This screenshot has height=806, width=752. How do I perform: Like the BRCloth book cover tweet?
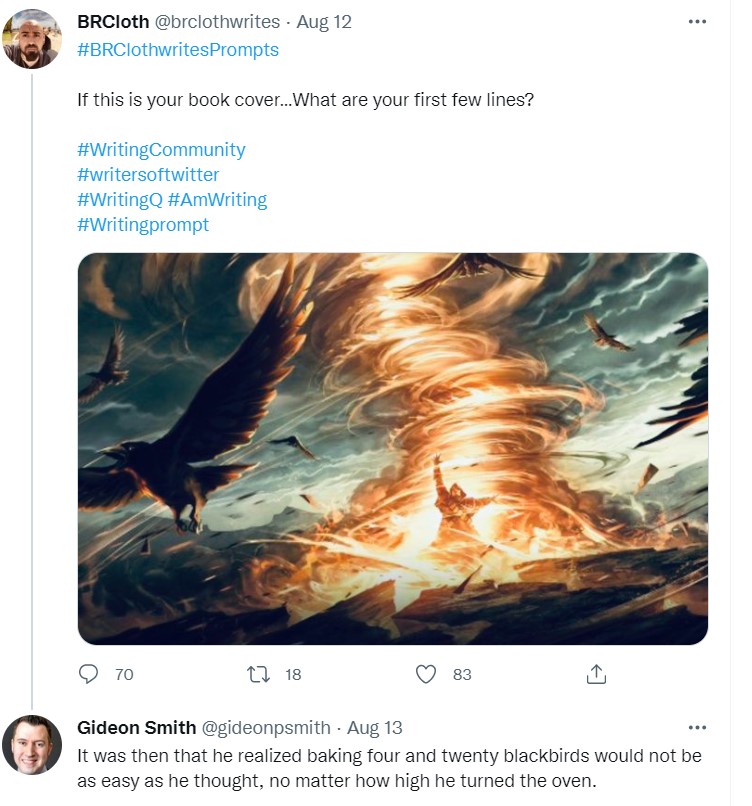click(x=427, y=674)
